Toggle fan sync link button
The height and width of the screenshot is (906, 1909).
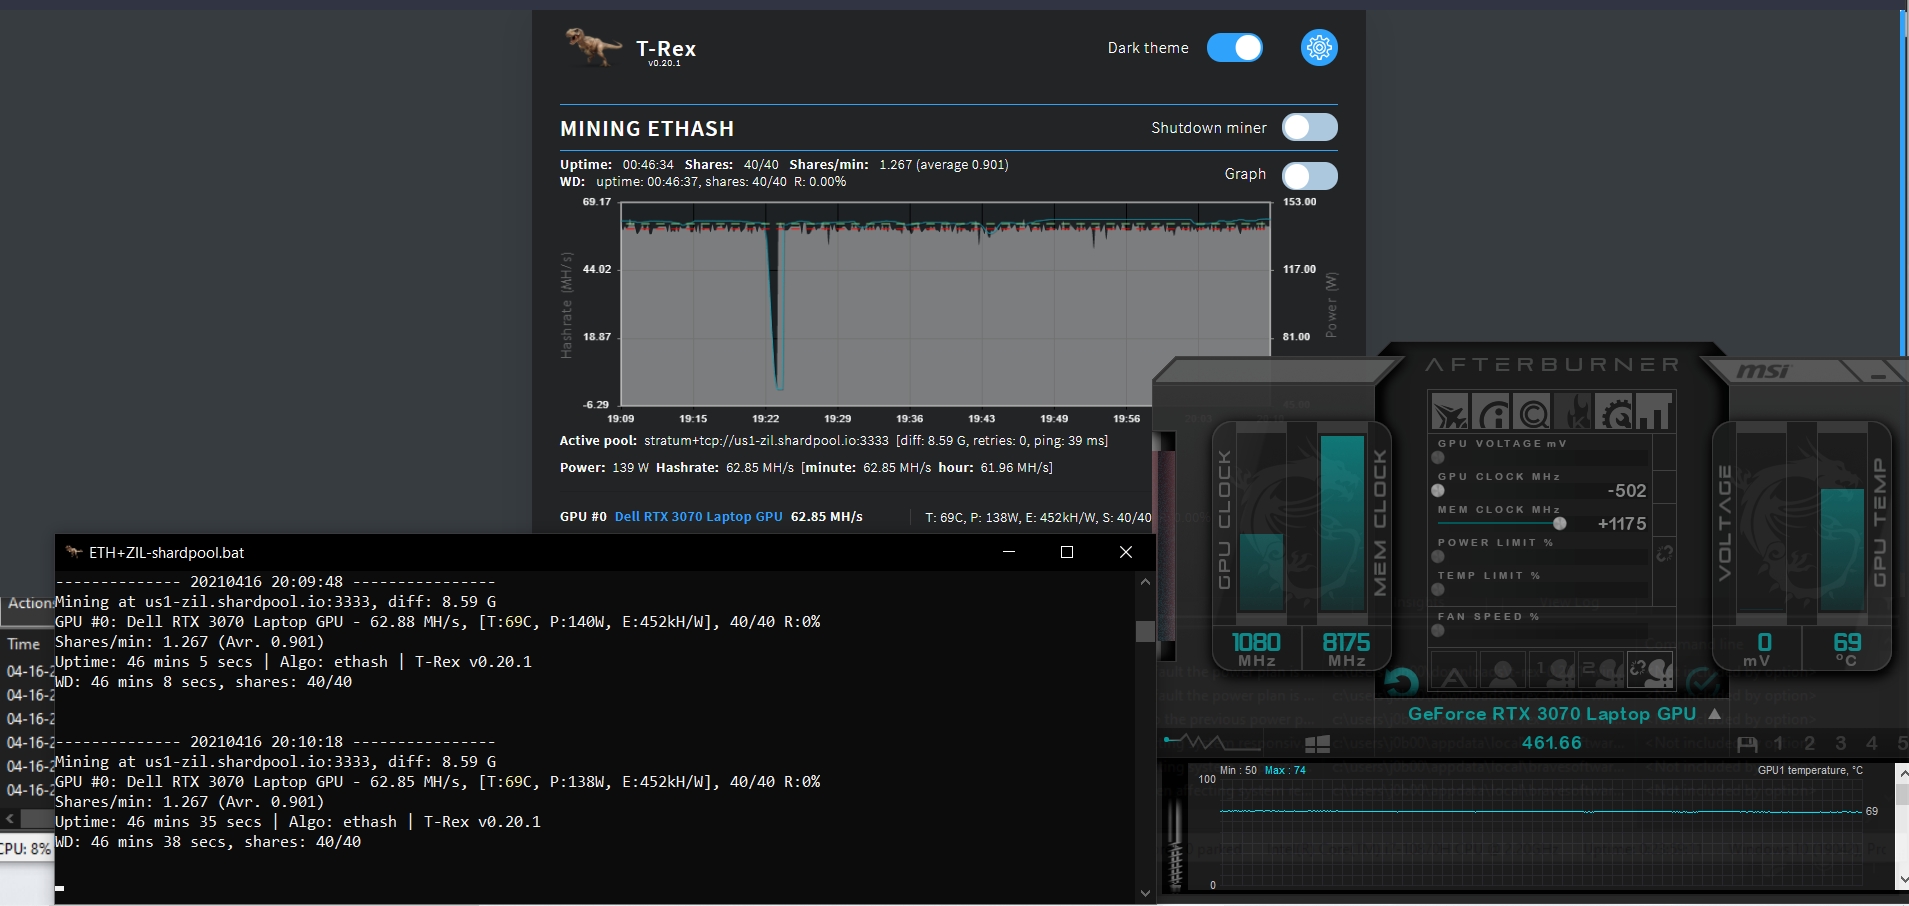pyautogui.click(x=1650, y=671)
